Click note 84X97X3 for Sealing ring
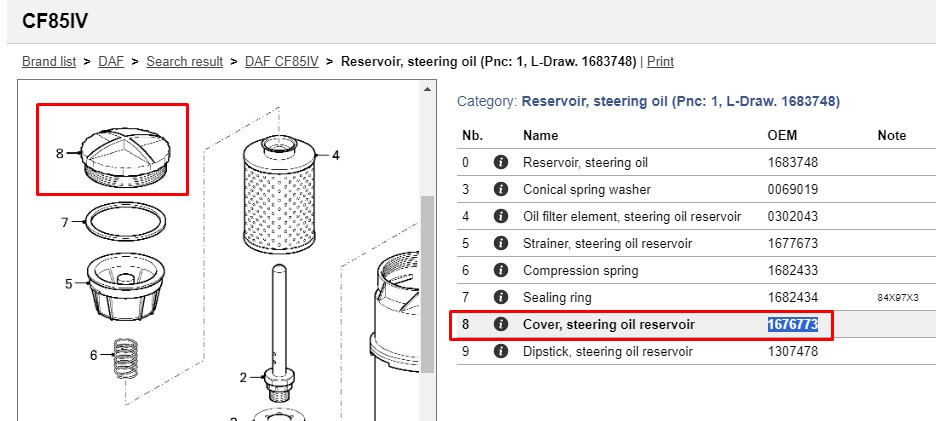Screen dimensions: 936x421 click(898, 297)
